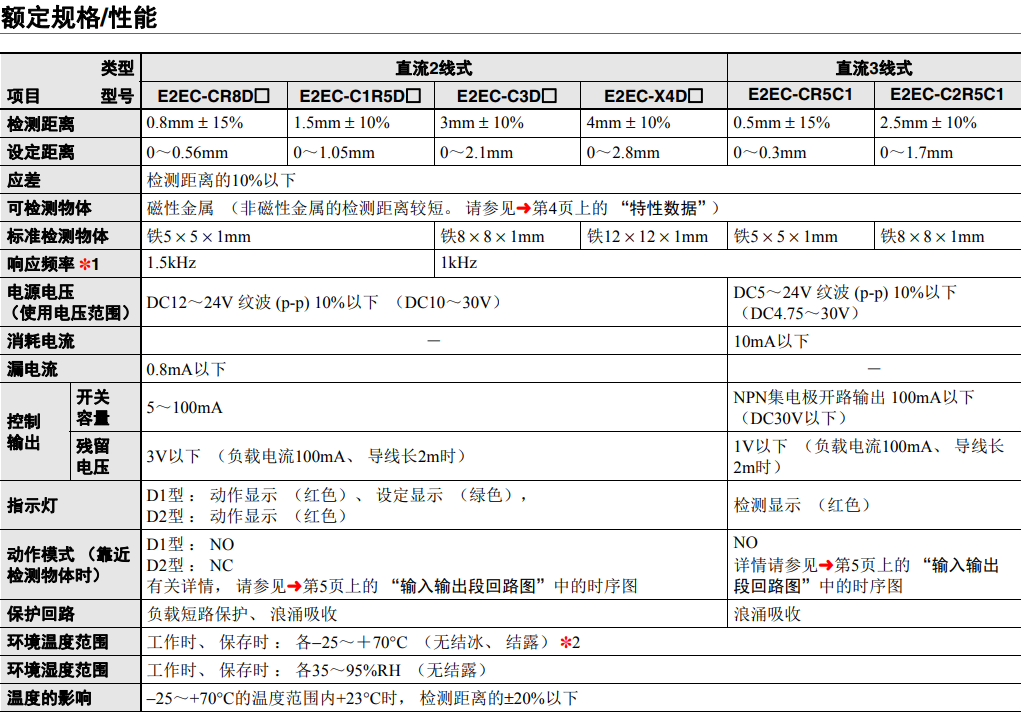Screen dimensions: 1024x712
Task: Click the 1kHz frequency value
Action: [459, 263]
